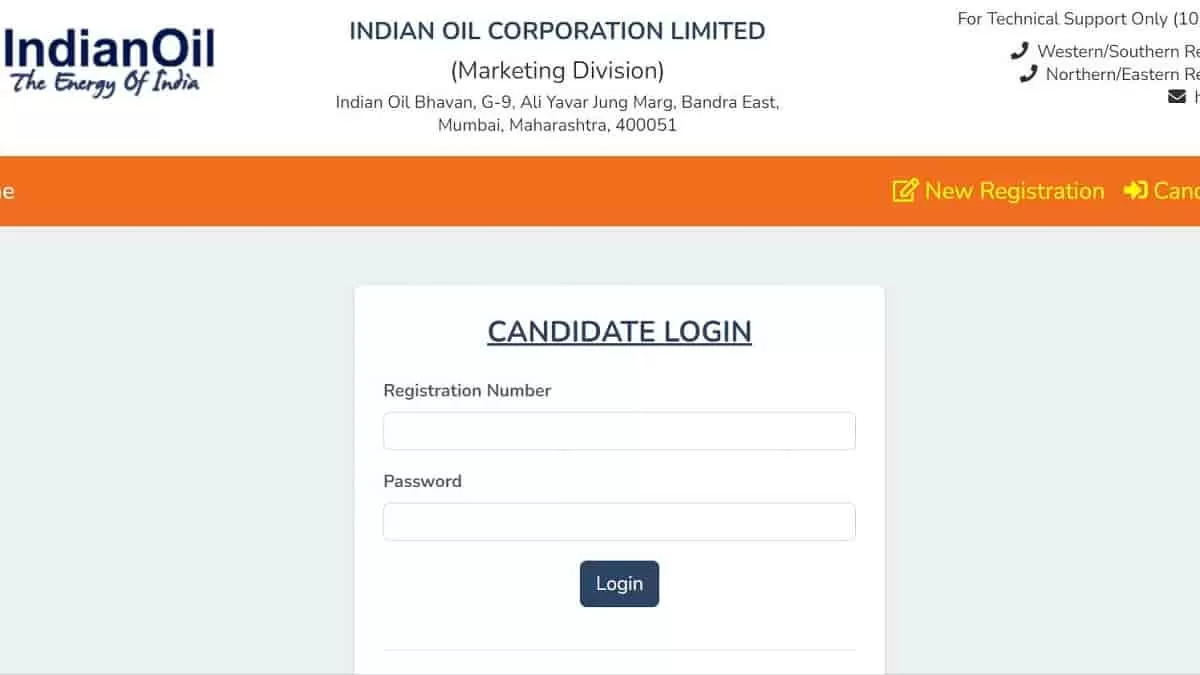Click the CANDIDATE LOGIN heading
The width and height of the screenshot is (1200, 675).
(x=619, y=331)
